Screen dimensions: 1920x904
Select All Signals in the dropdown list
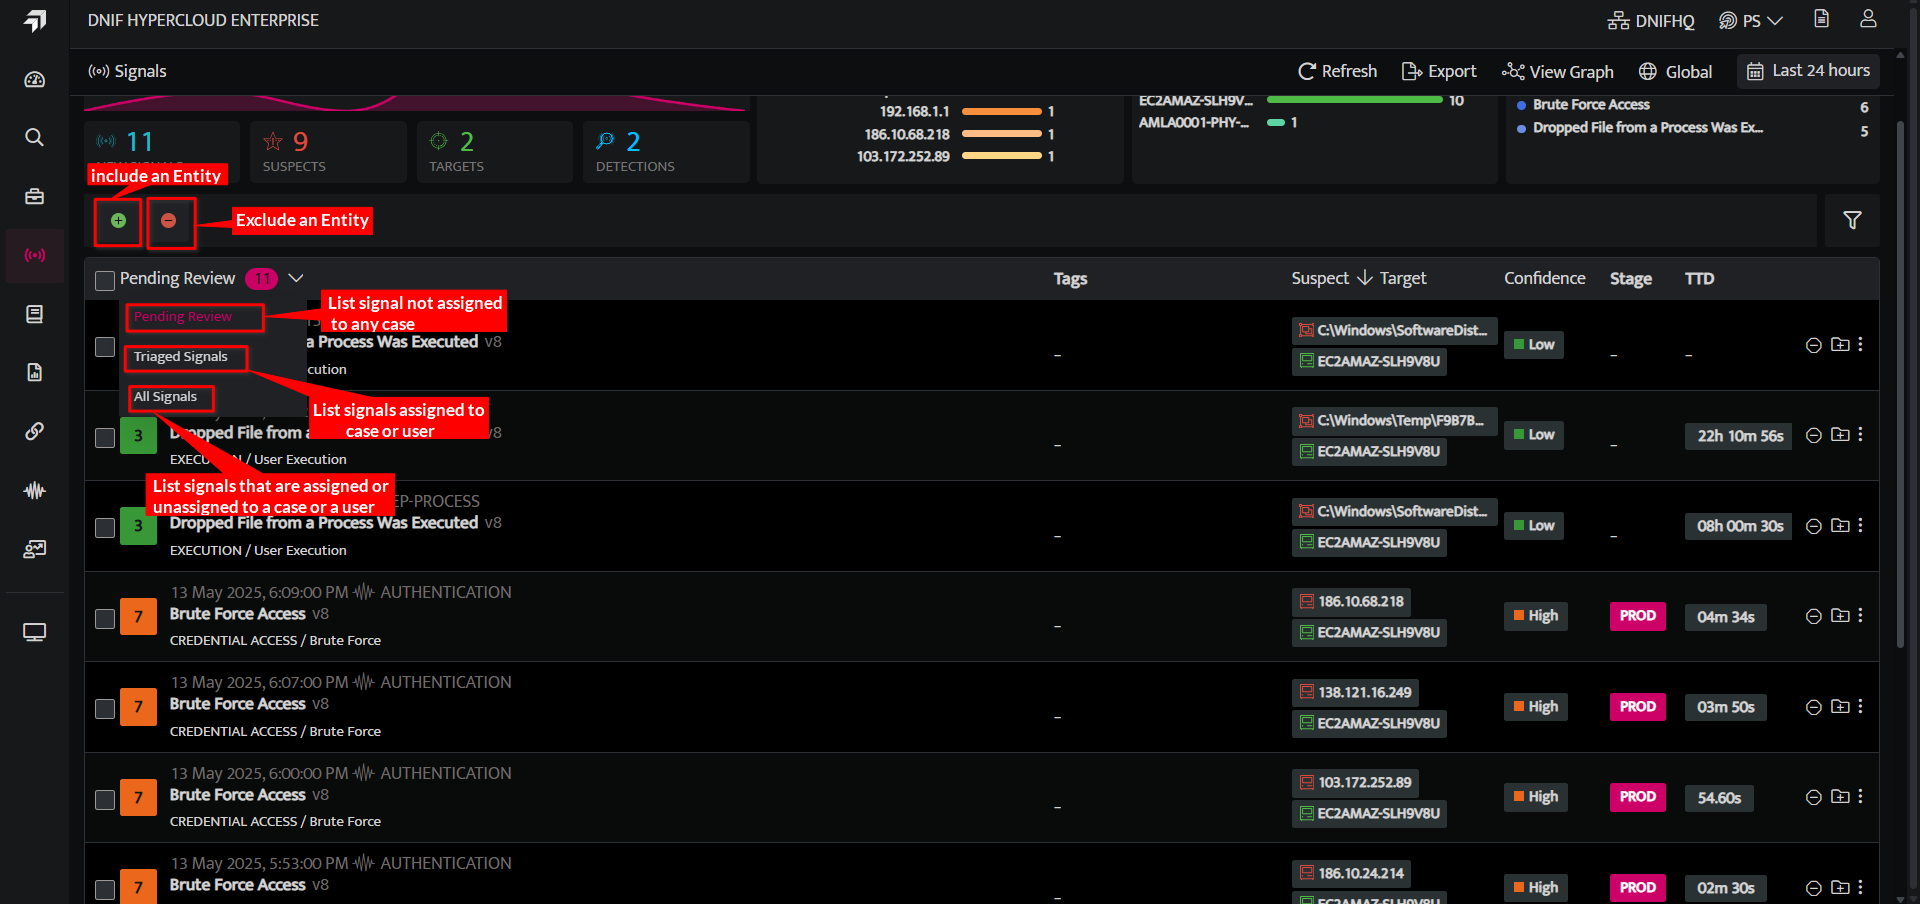click(166, 397)
